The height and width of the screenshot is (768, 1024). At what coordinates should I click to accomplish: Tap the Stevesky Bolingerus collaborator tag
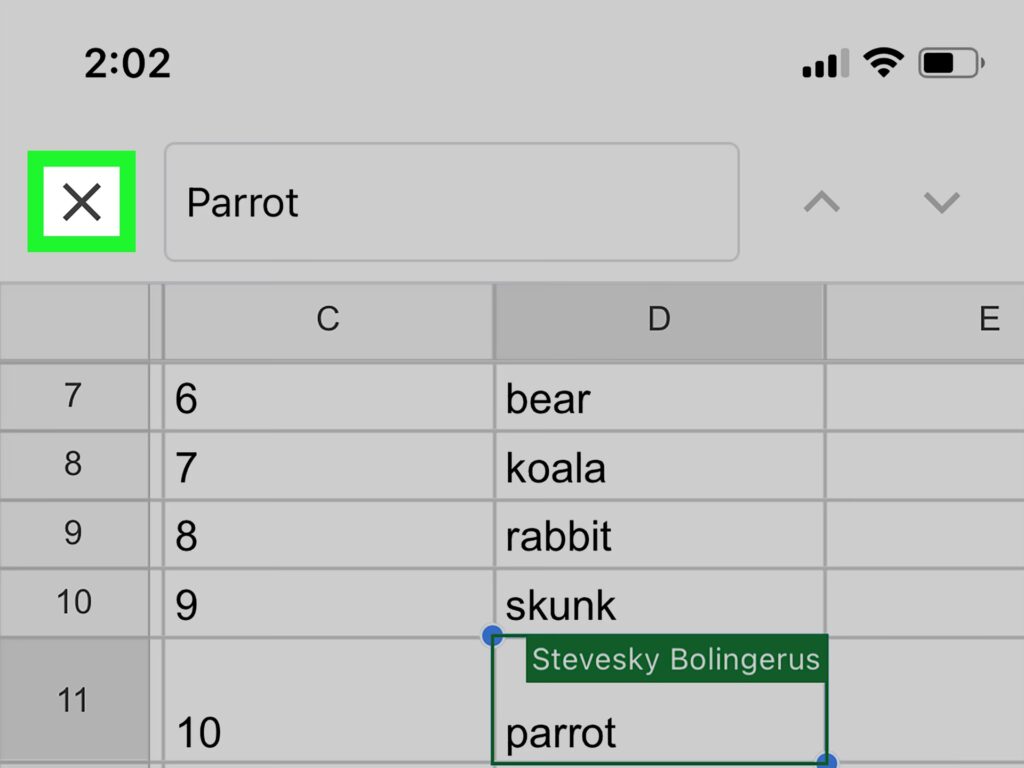[675, 660]
